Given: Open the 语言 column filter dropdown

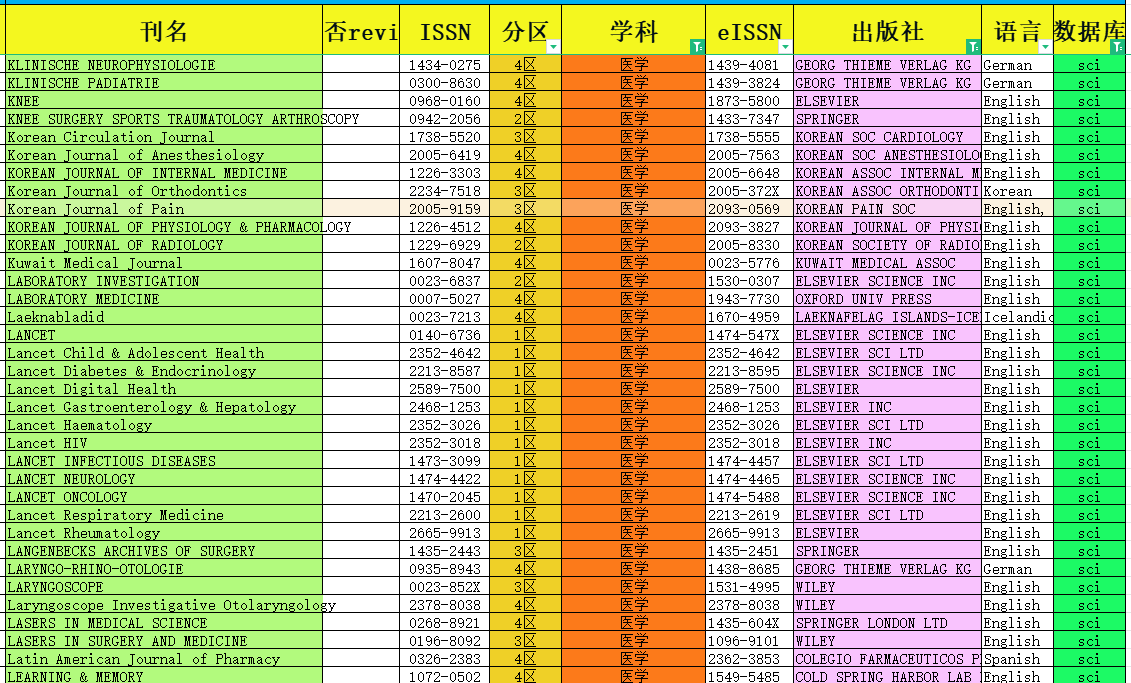Looking at the screenshot, I should tap(1045, 47).
